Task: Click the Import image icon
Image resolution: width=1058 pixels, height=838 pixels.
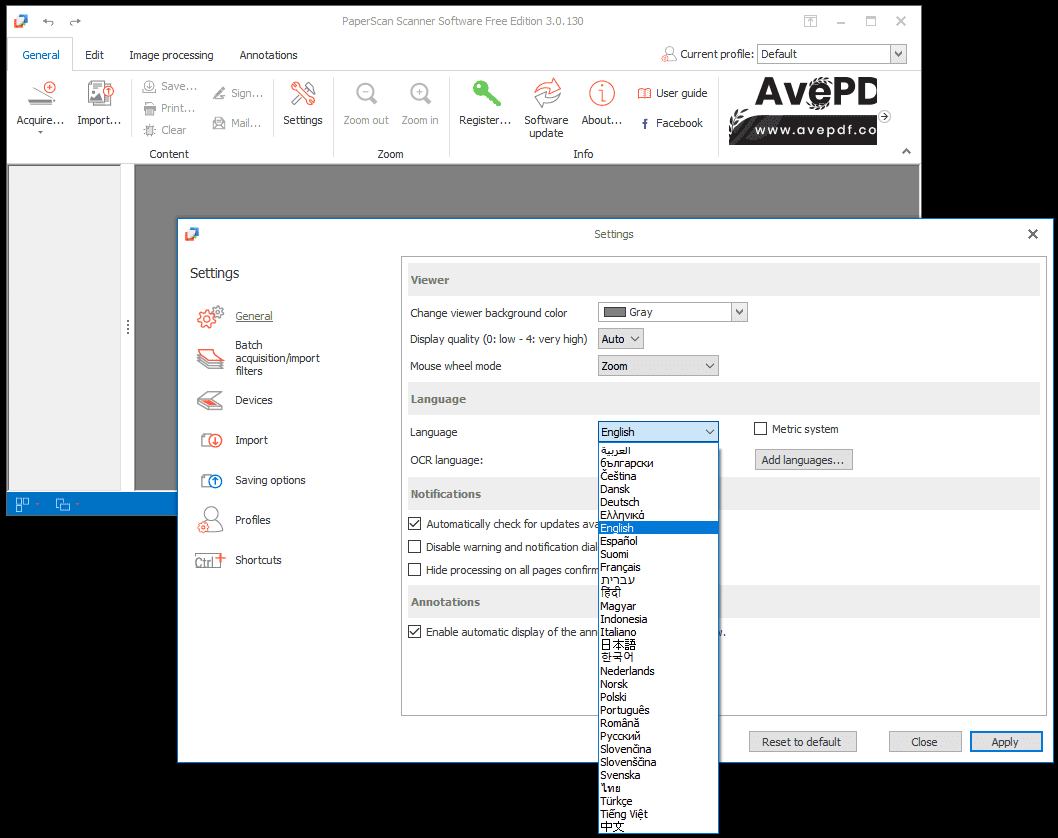Action: pyautogui.click(x=100, y=94)
